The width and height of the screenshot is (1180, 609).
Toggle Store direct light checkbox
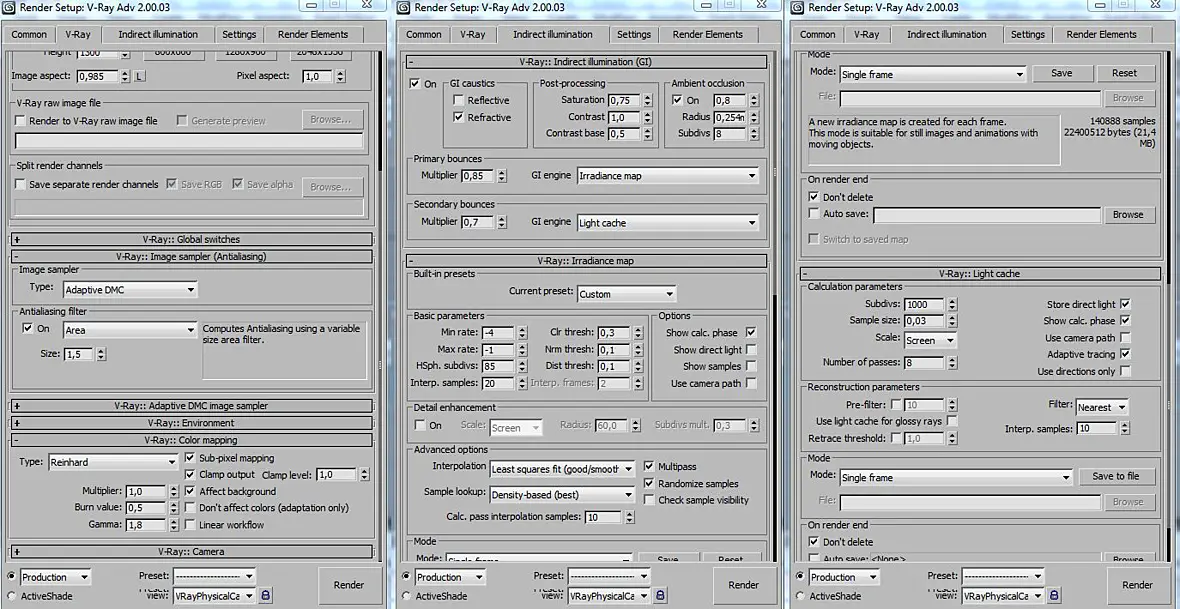(x=1125, y=304)
